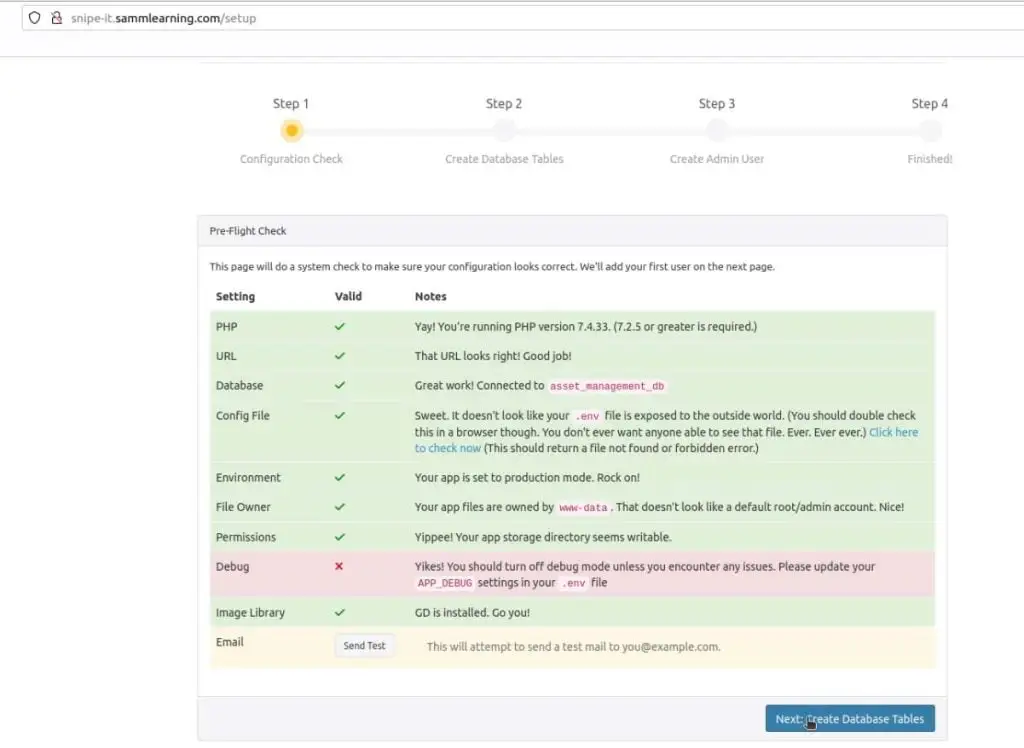Click the 'asset_management_db' code text
The width and height of the screenshot is (1024, 748).
(607, 386)
